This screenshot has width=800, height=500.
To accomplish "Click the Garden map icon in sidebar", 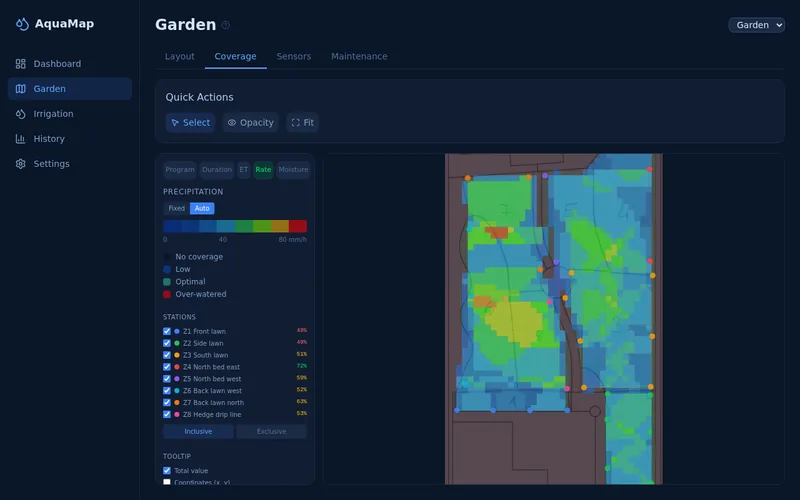I will 20,89.
